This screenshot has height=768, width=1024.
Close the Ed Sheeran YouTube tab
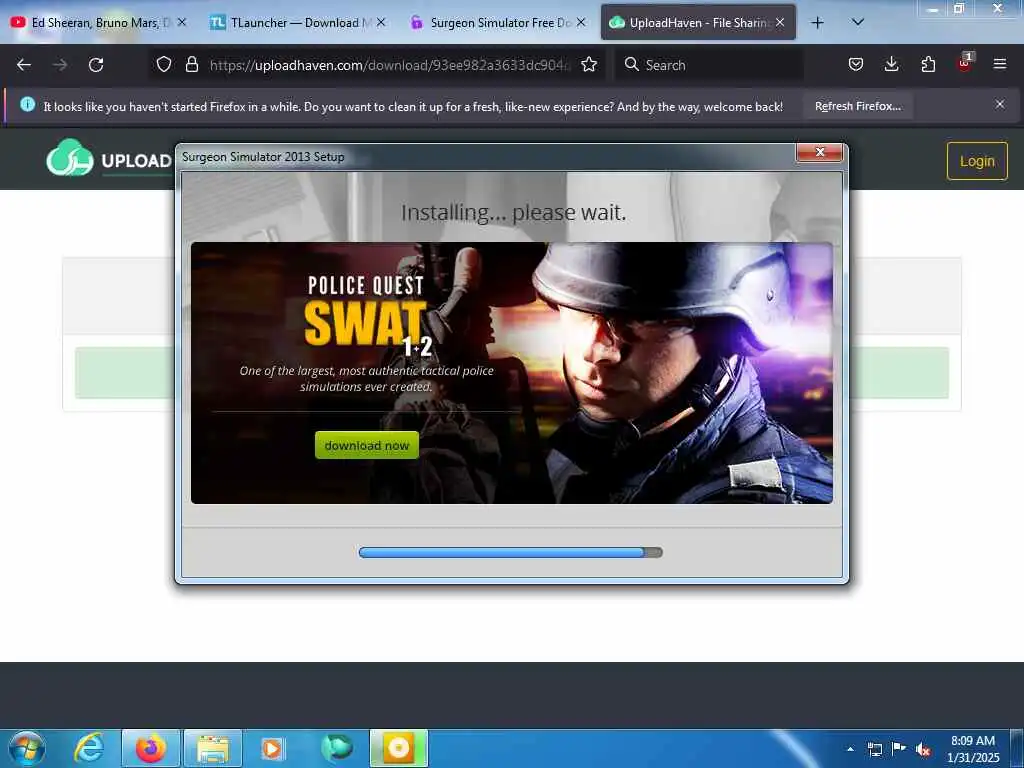(x=182, y=22)
